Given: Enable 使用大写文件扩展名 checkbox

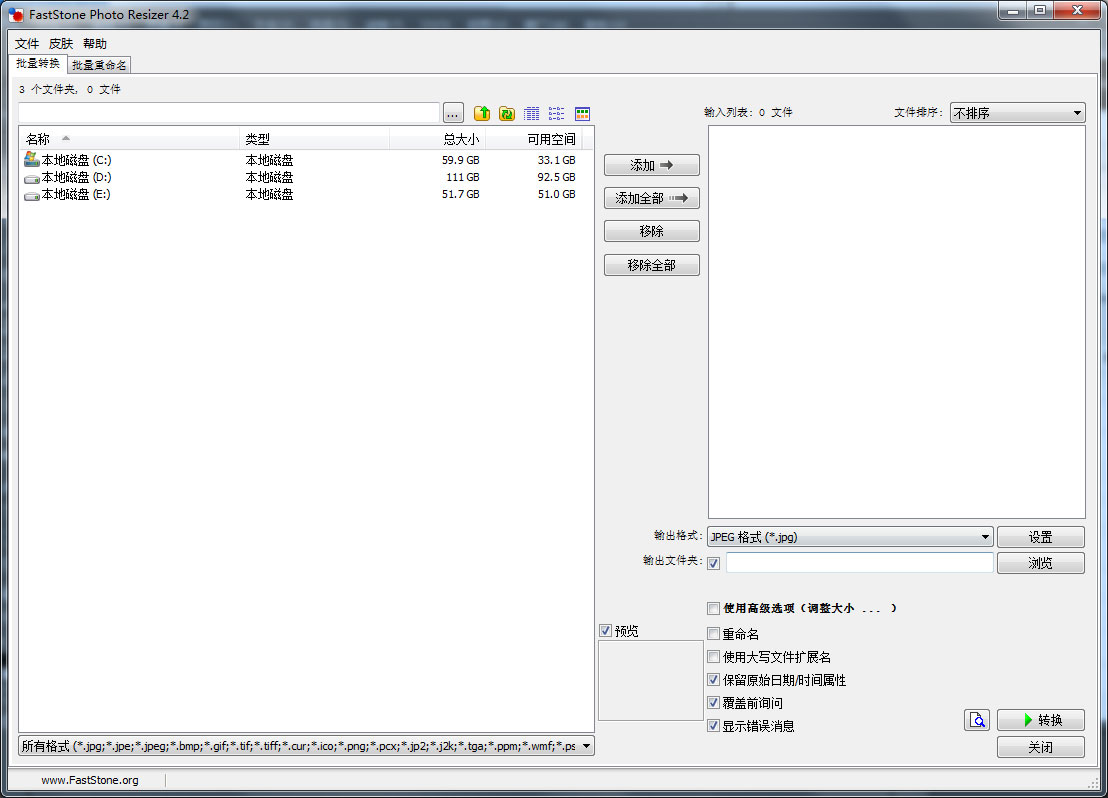Looking at the screenshot, I should 714,657.
